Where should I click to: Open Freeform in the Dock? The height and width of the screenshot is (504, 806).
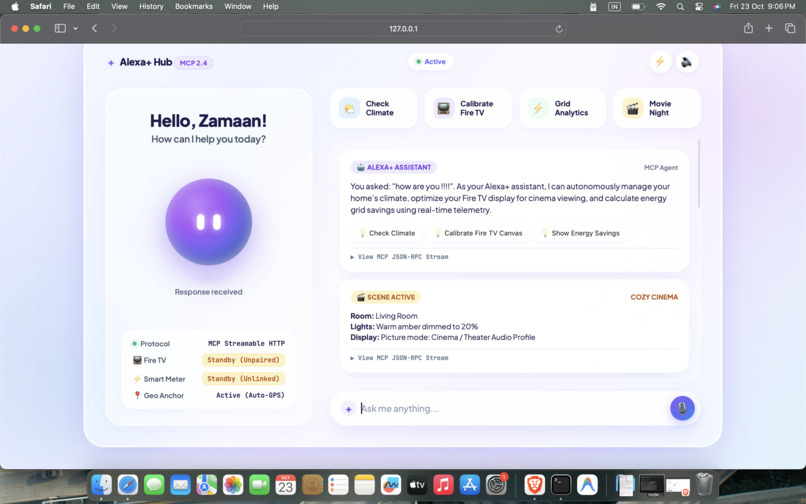(x=391, y=484)
